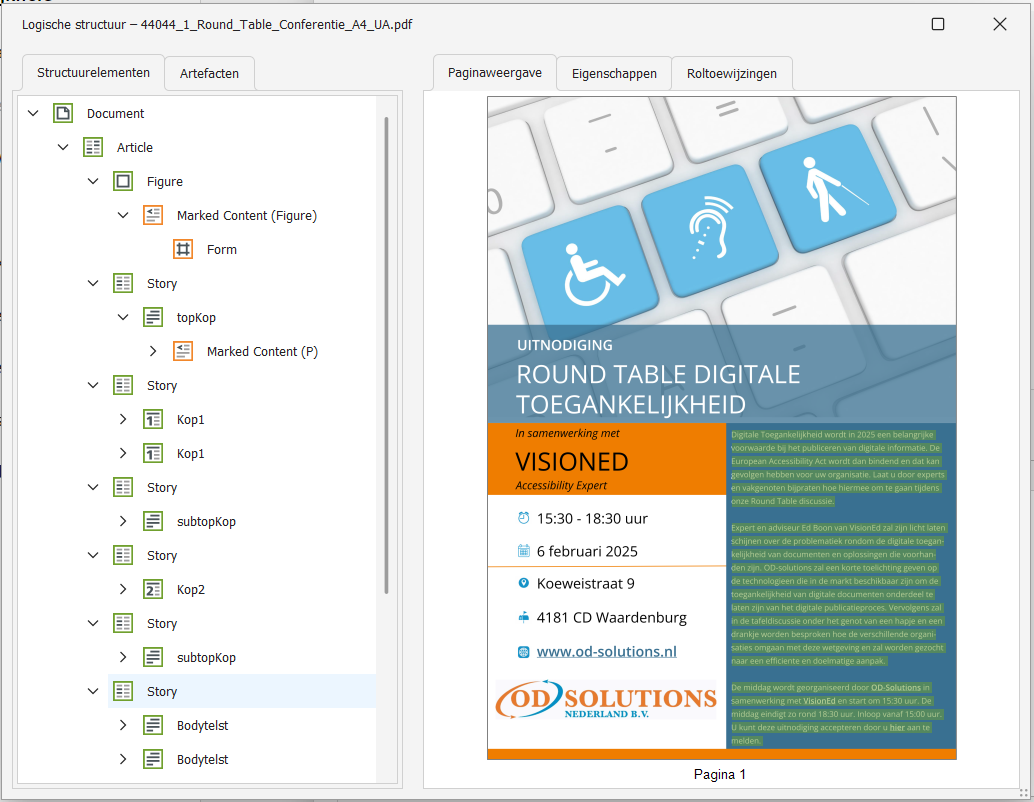Click the orange Marked Content (Figure) icon

(x=153, y=215)
